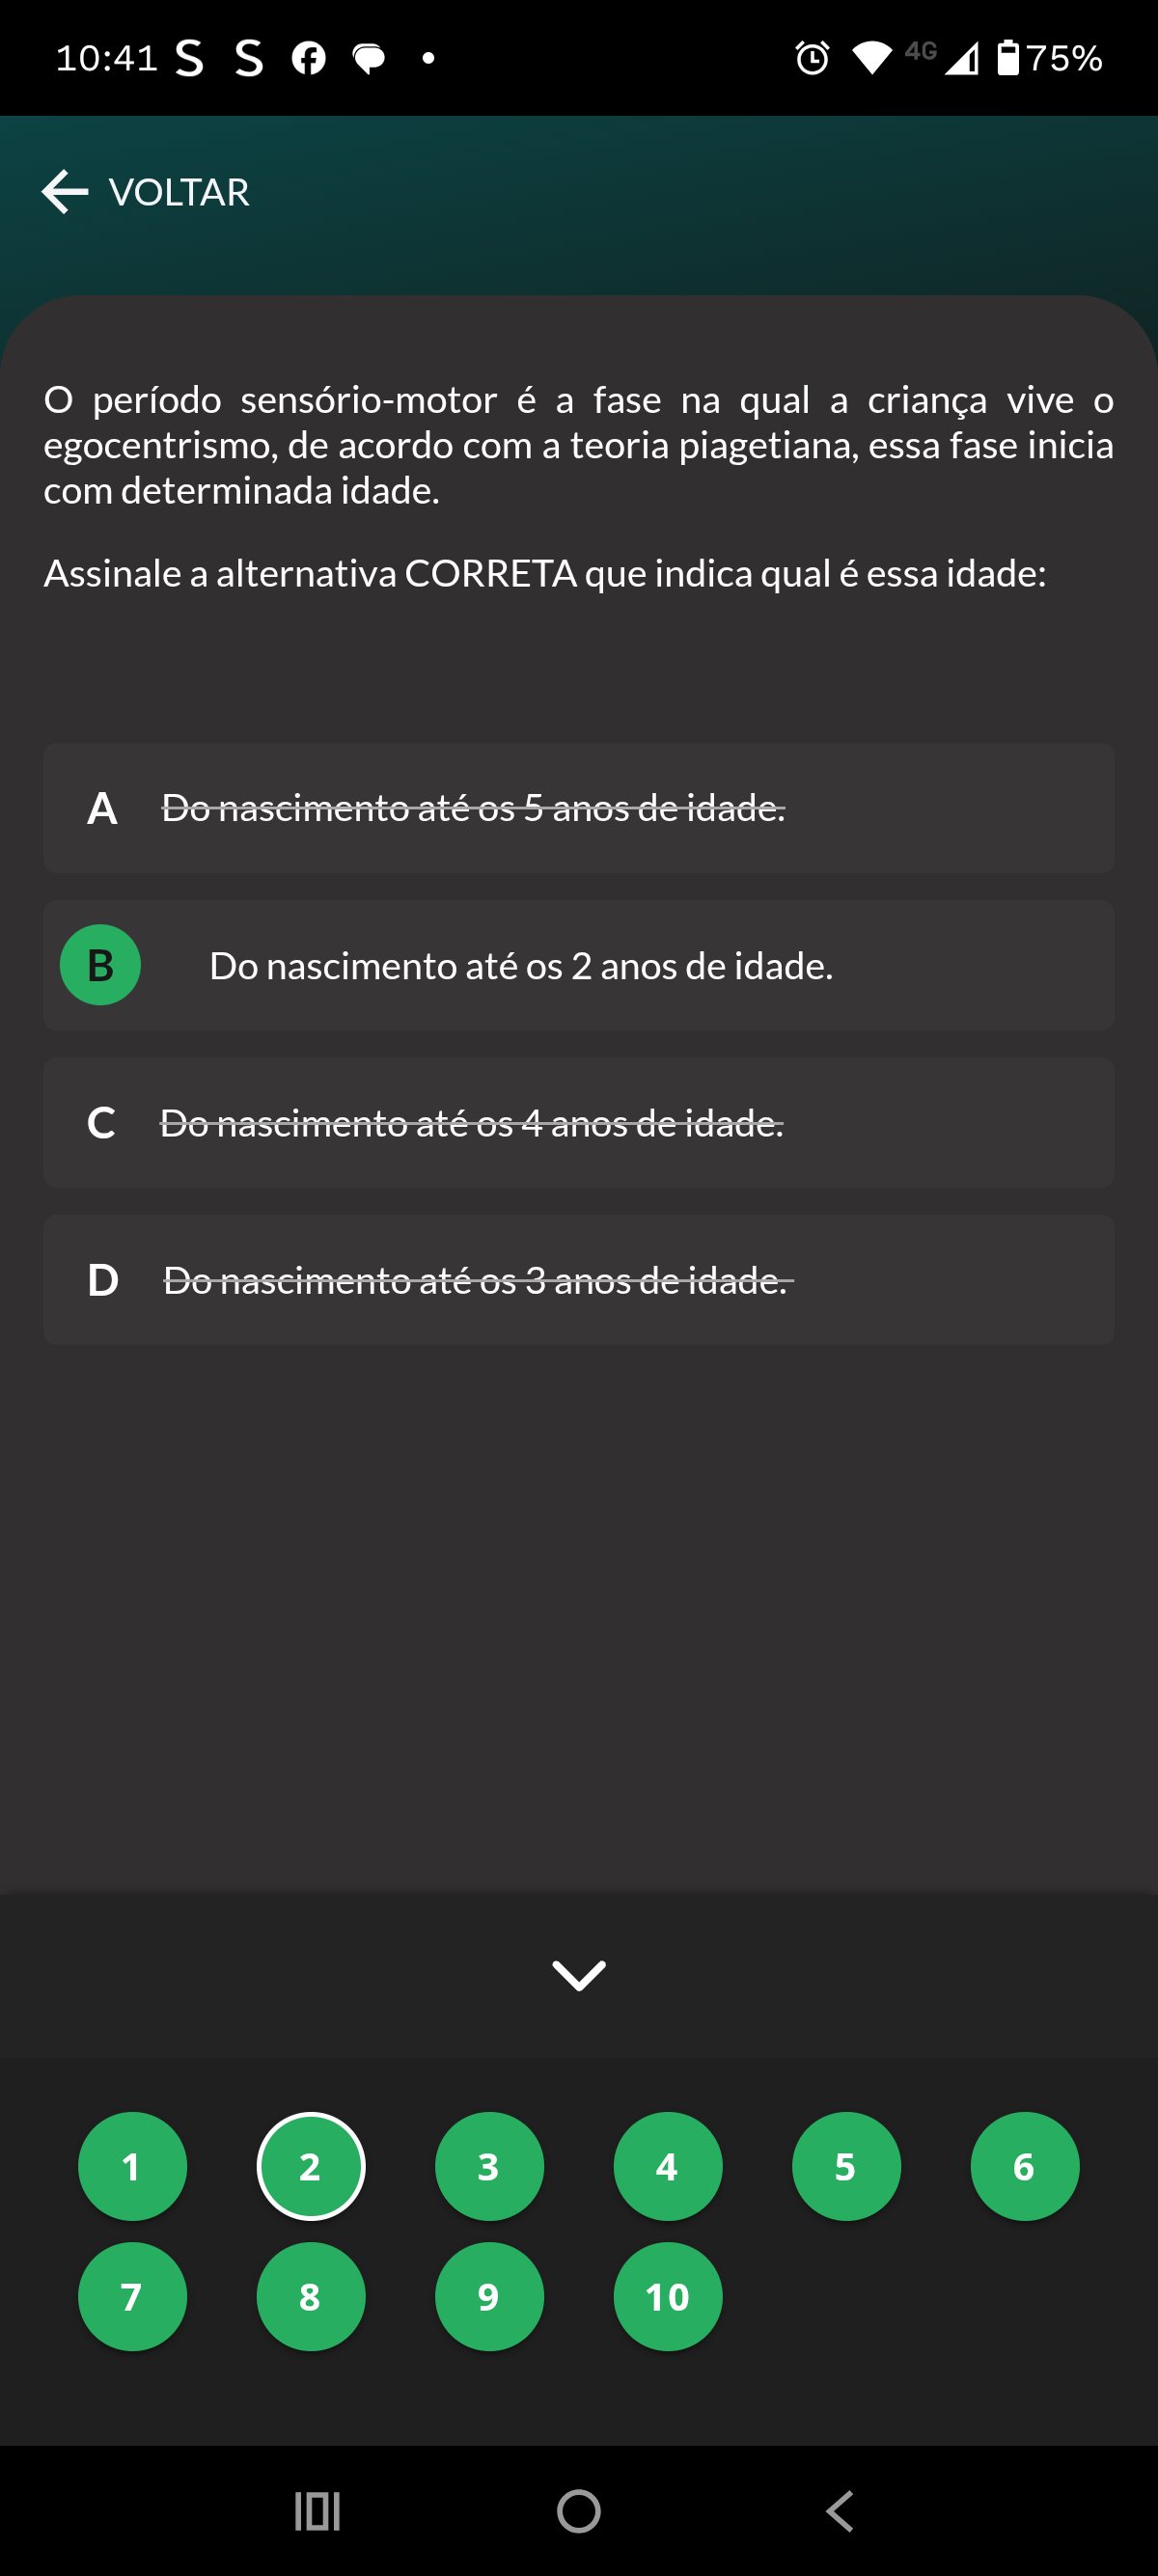Switch to question 10
1158x2576 pixels.
coord(668,2296)
